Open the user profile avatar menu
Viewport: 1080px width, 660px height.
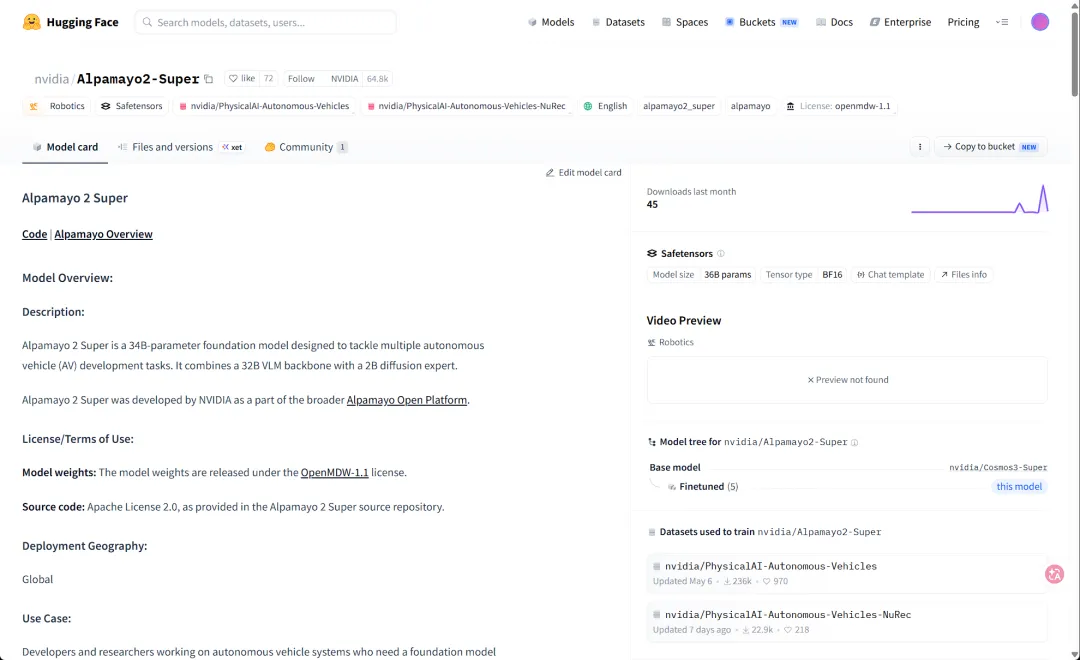[1039, 22]
